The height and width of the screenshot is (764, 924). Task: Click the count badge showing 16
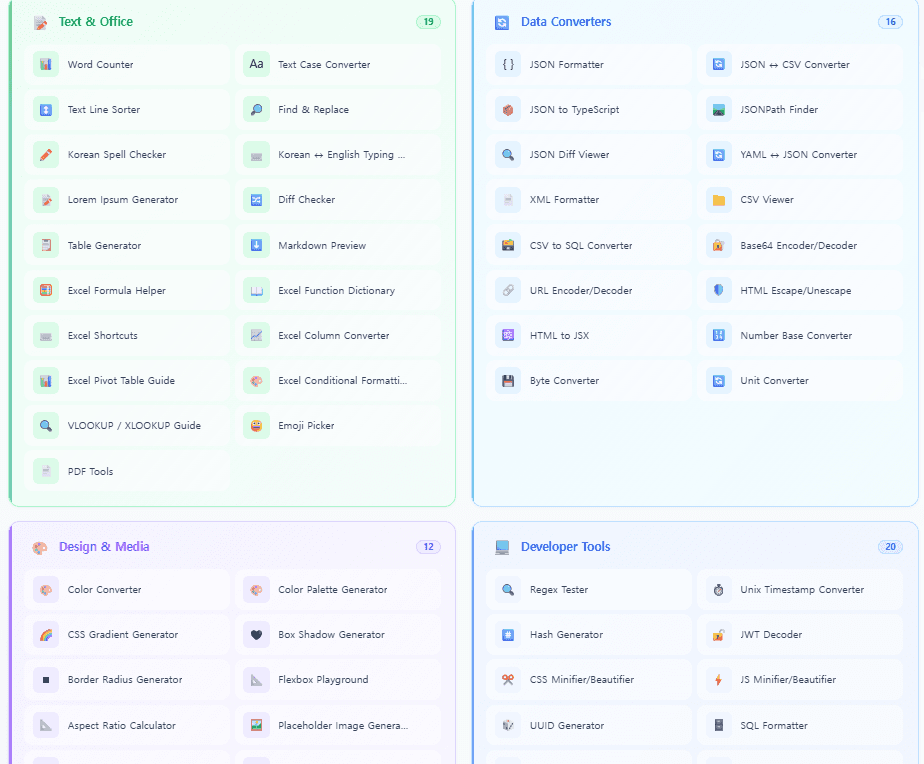[x=890, y=21]
